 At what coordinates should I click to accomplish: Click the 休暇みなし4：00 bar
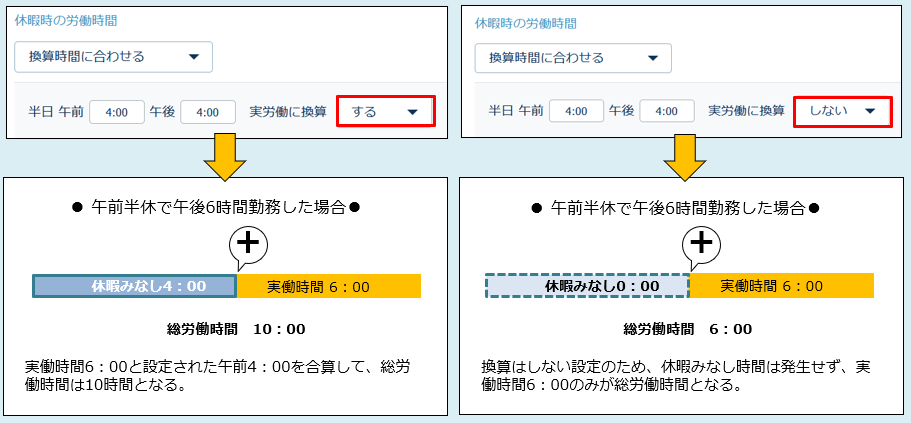[x=134, y=286]
